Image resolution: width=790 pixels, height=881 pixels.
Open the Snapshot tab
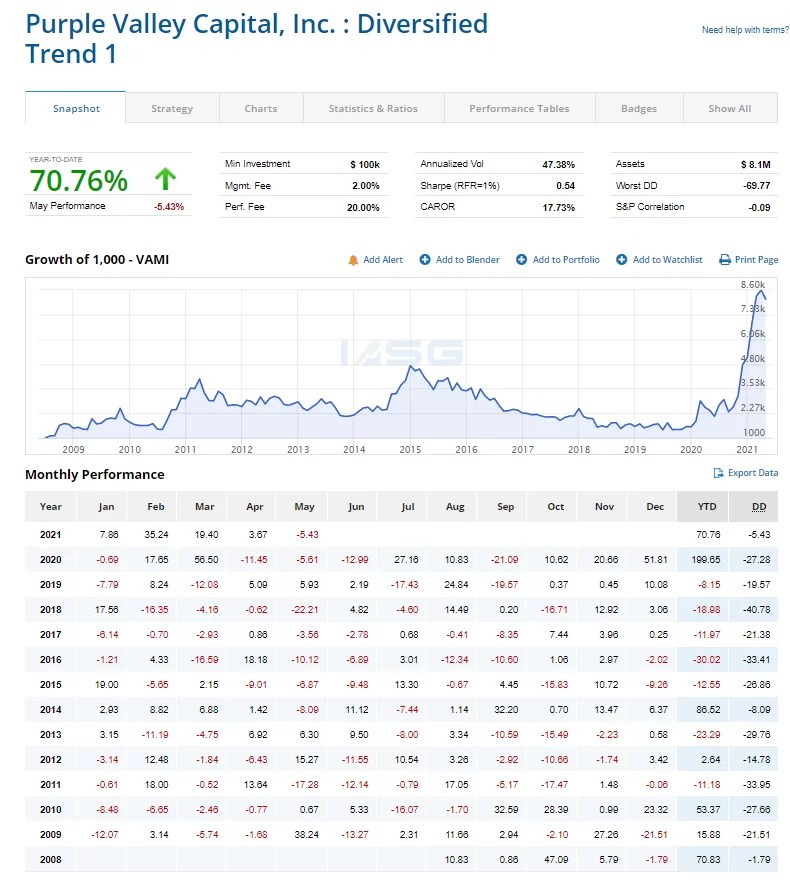[76, 108]
